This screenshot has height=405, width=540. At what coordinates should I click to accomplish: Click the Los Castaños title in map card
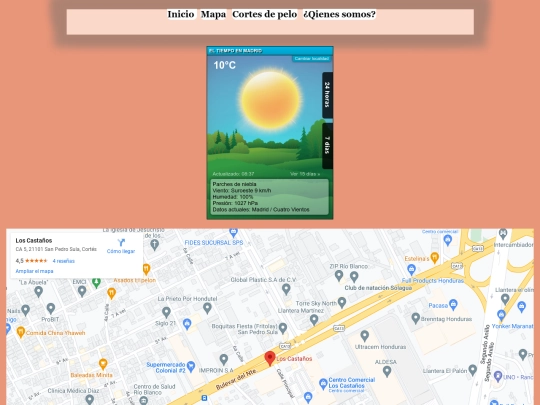tap(34, 240)
